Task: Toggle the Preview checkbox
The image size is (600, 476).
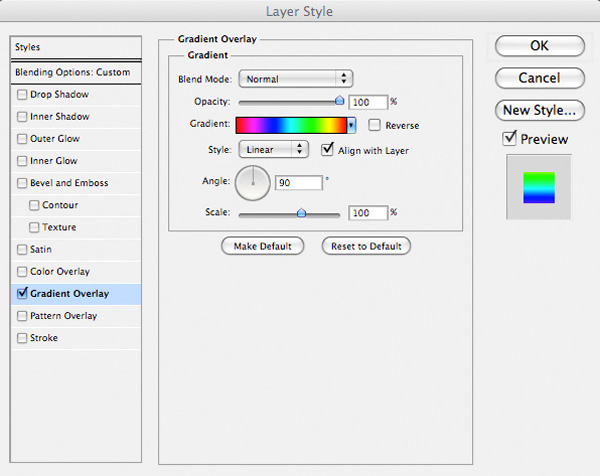Action: point(509,138)
